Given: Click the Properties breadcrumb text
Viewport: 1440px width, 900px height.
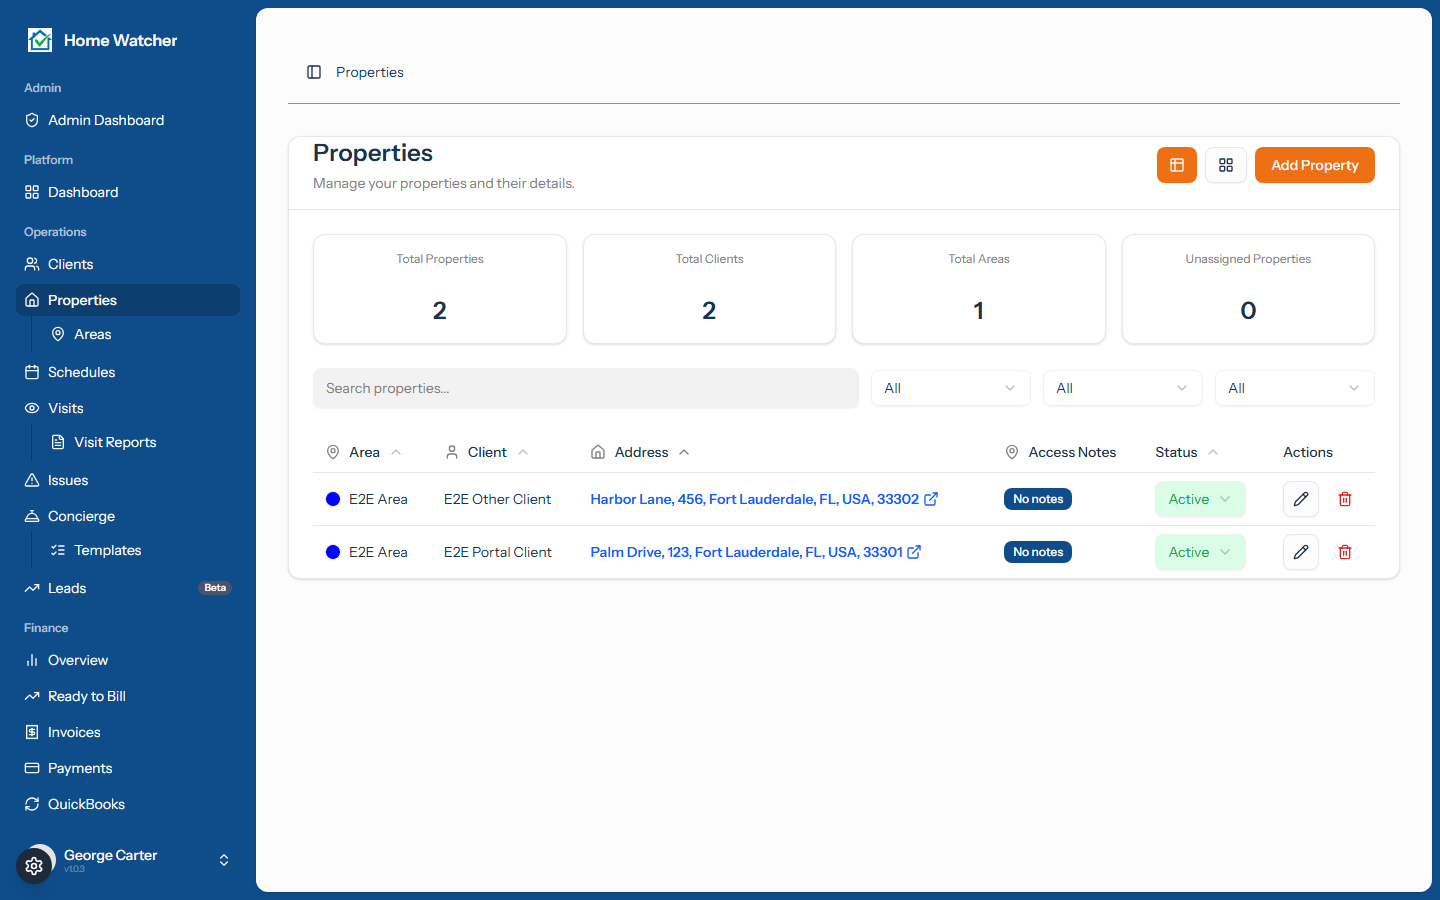Looking at the screenshot, I should coord(370,72).
